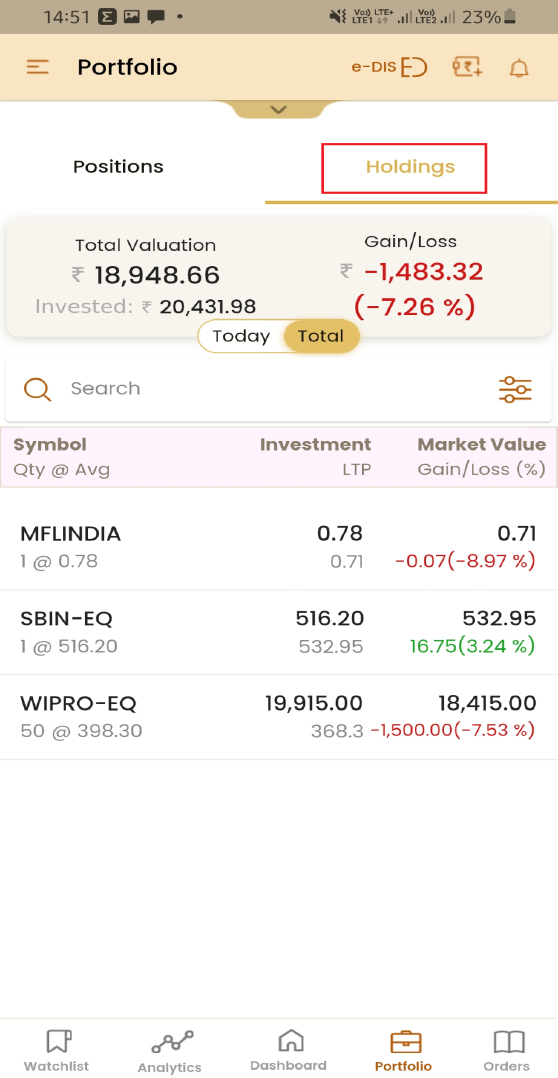Open Orders in the bottom bar
Screen dimensions: 558x1078
click(x=506, y=1050)
